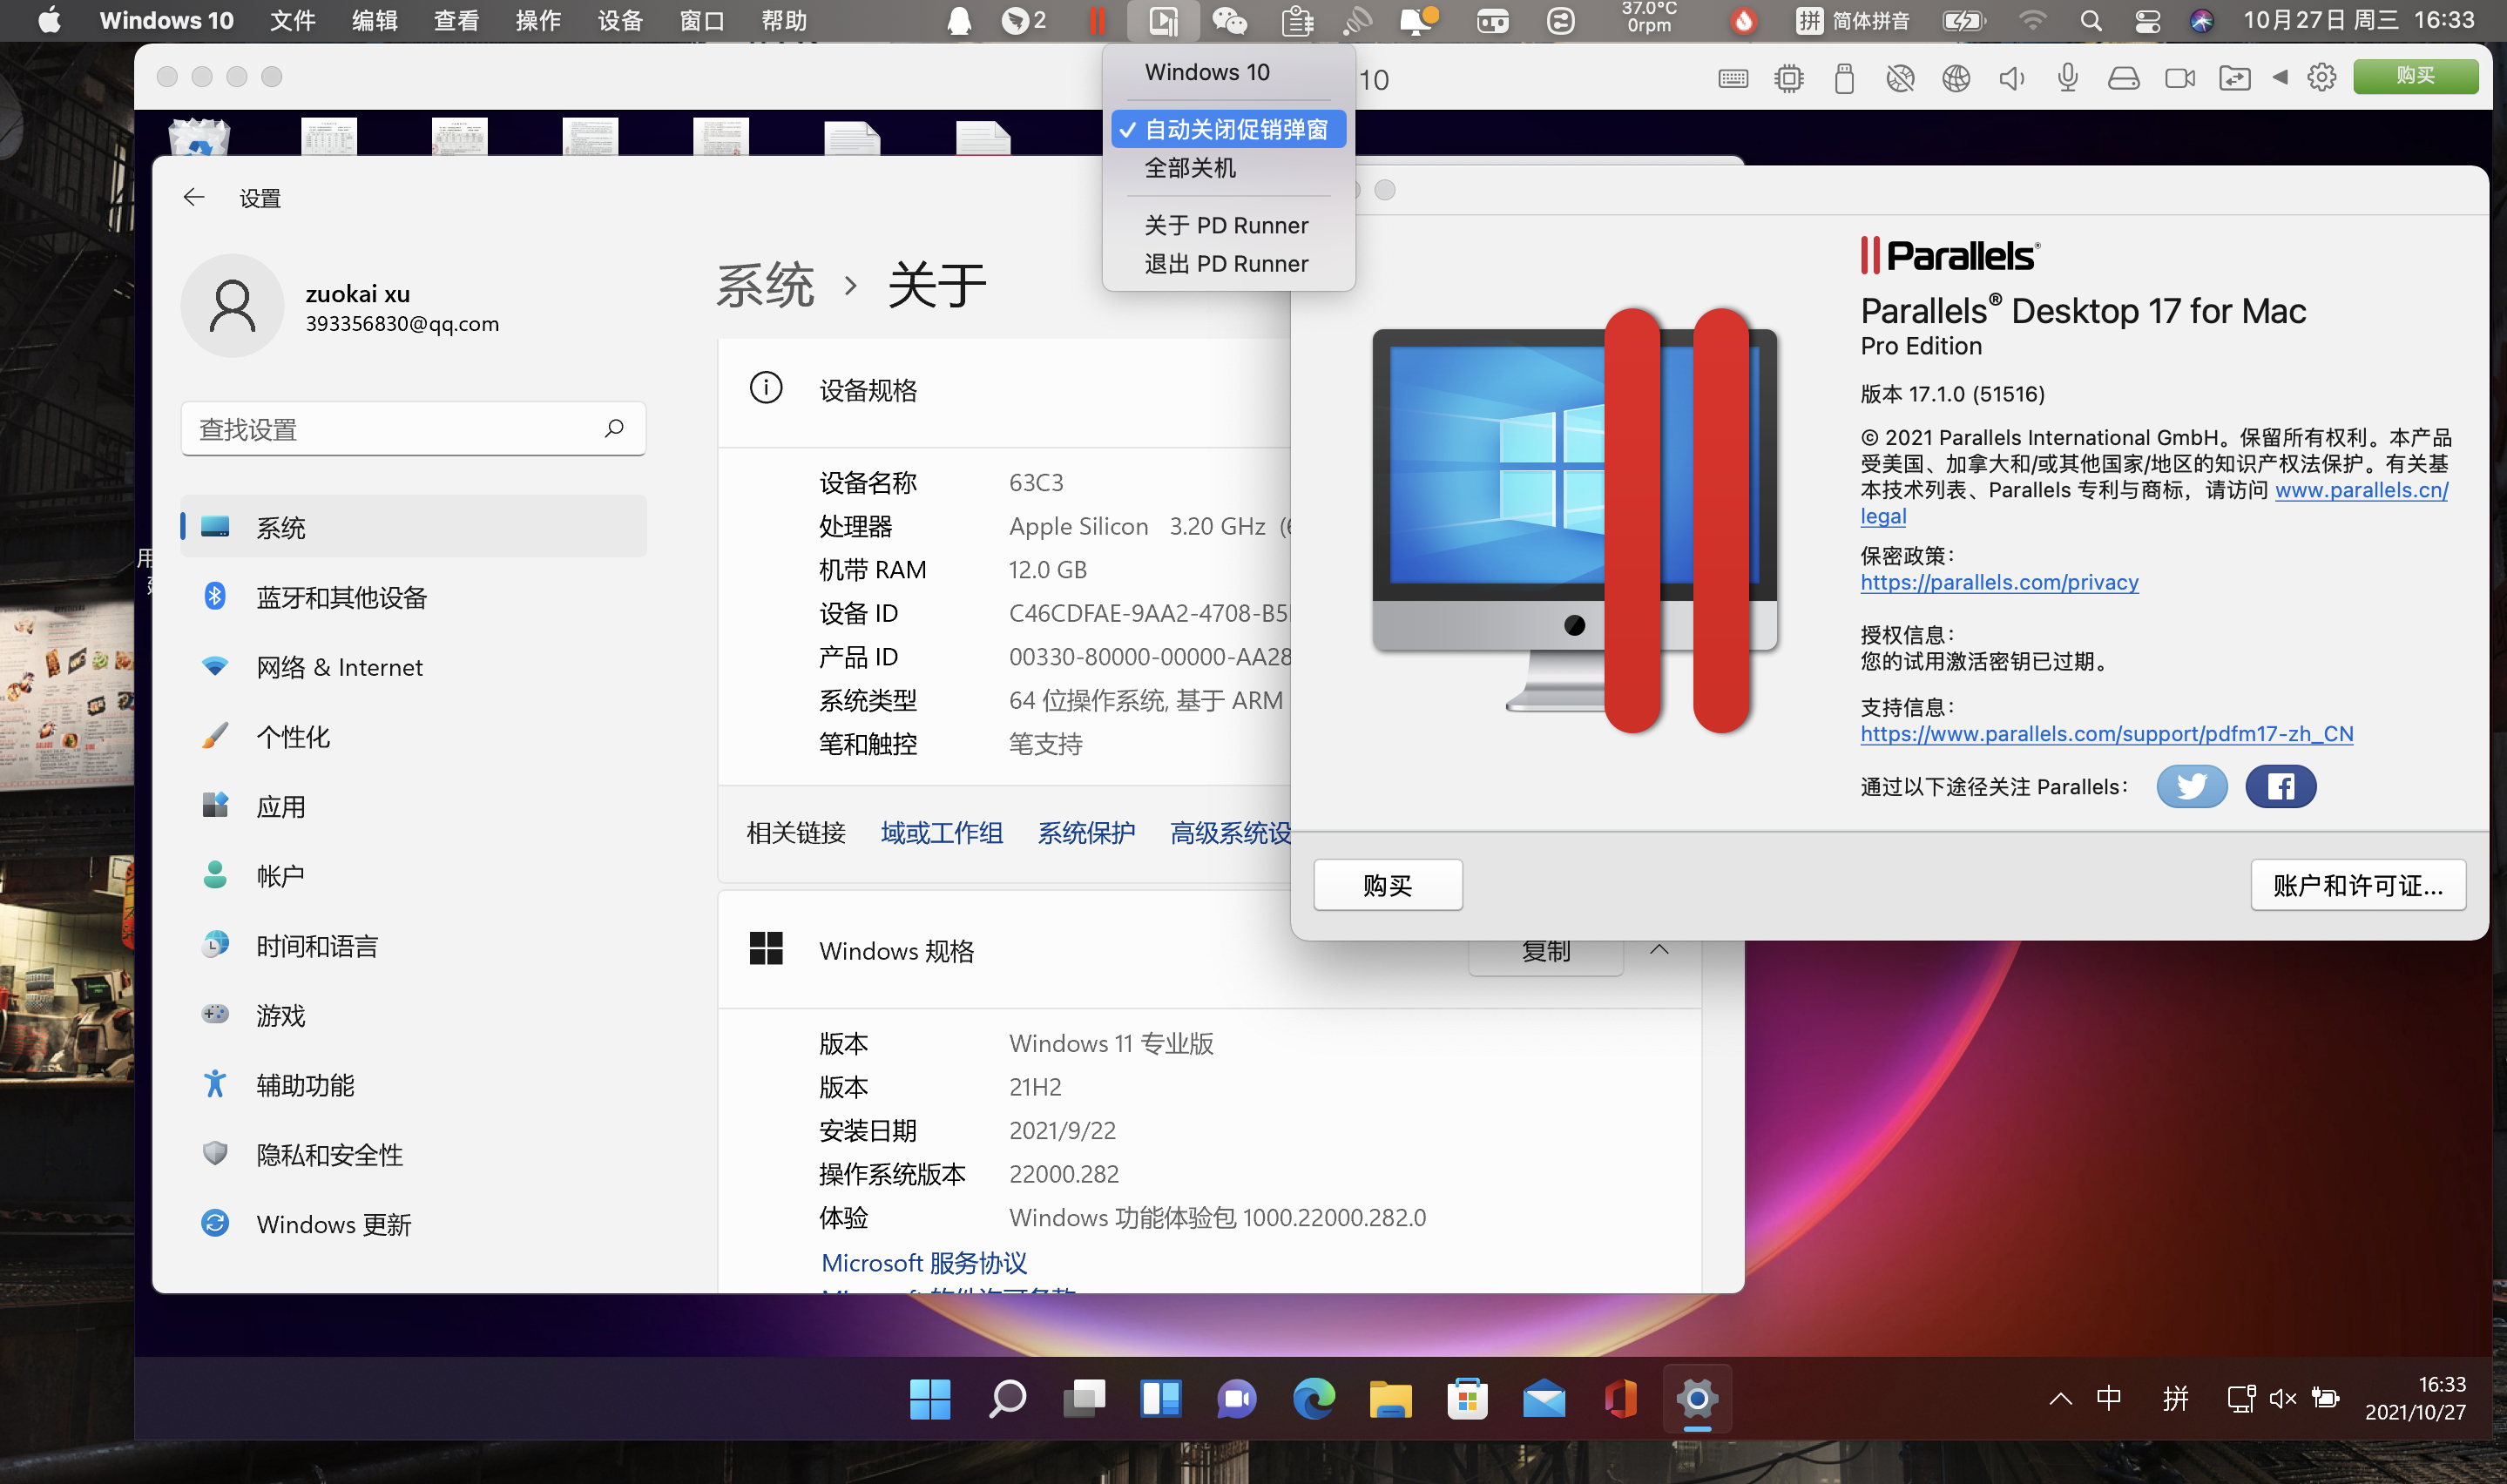Click the keyboard icon in Parallels toolbar
Screen dimensions: 2507x1484
(1733, 78)
